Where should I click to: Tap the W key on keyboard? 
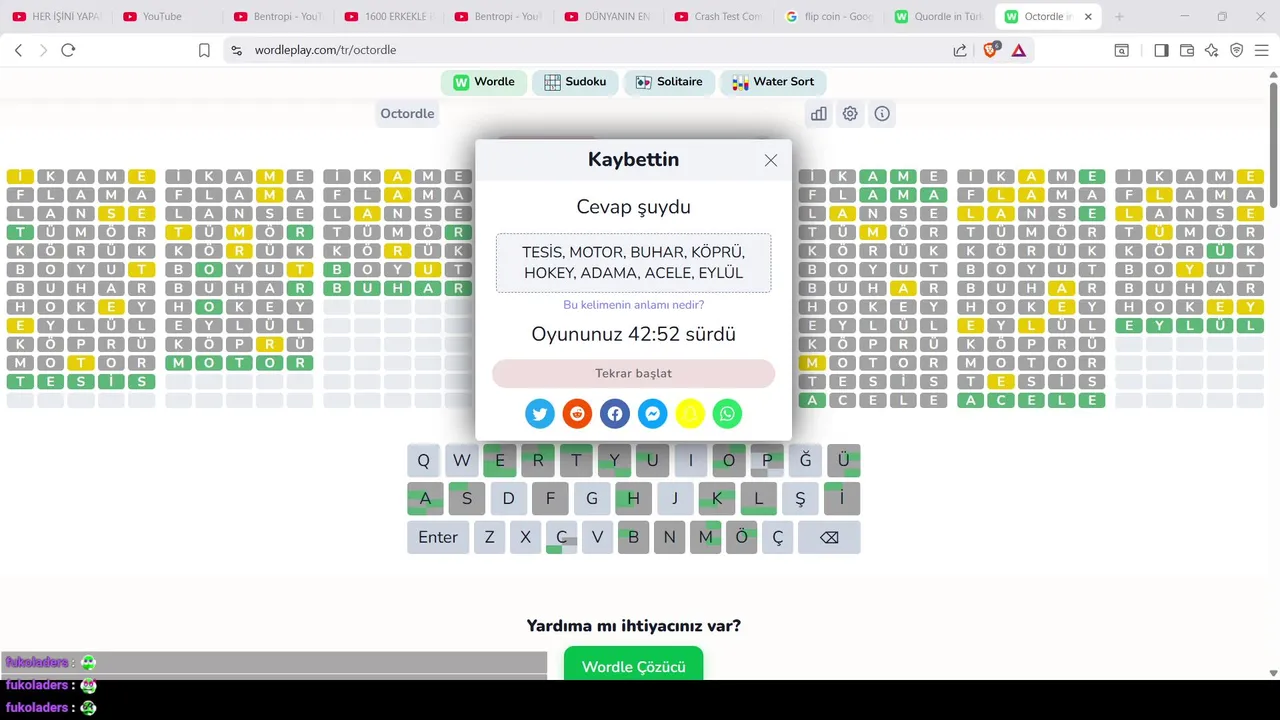point(461,461)
